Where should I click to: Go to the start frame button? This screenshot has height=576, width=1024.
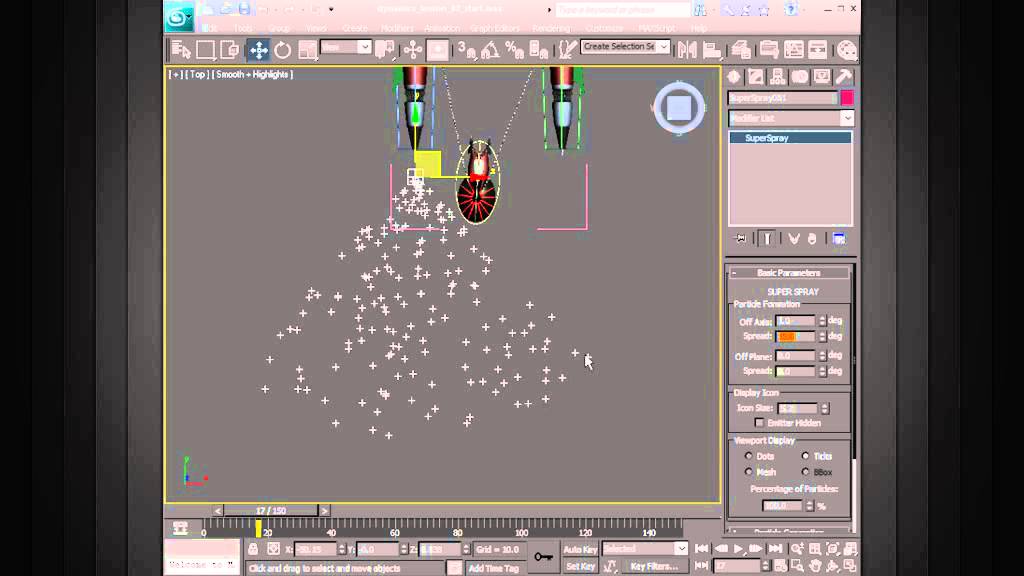702,549
